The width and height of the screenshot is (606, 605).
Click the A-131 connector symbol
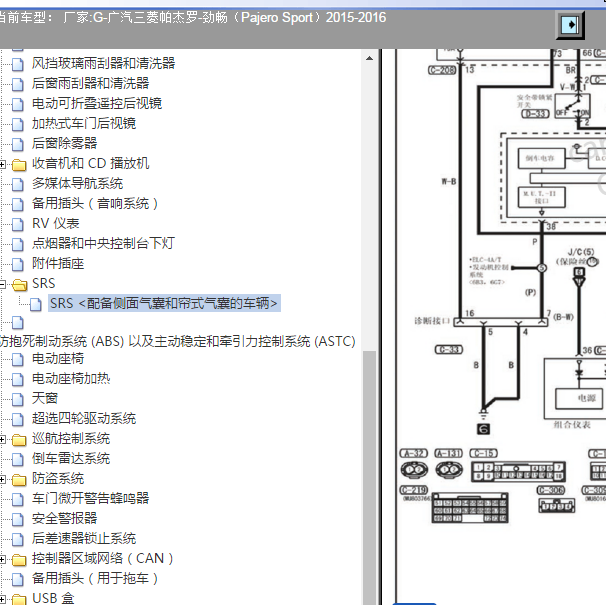pos(449,470)
